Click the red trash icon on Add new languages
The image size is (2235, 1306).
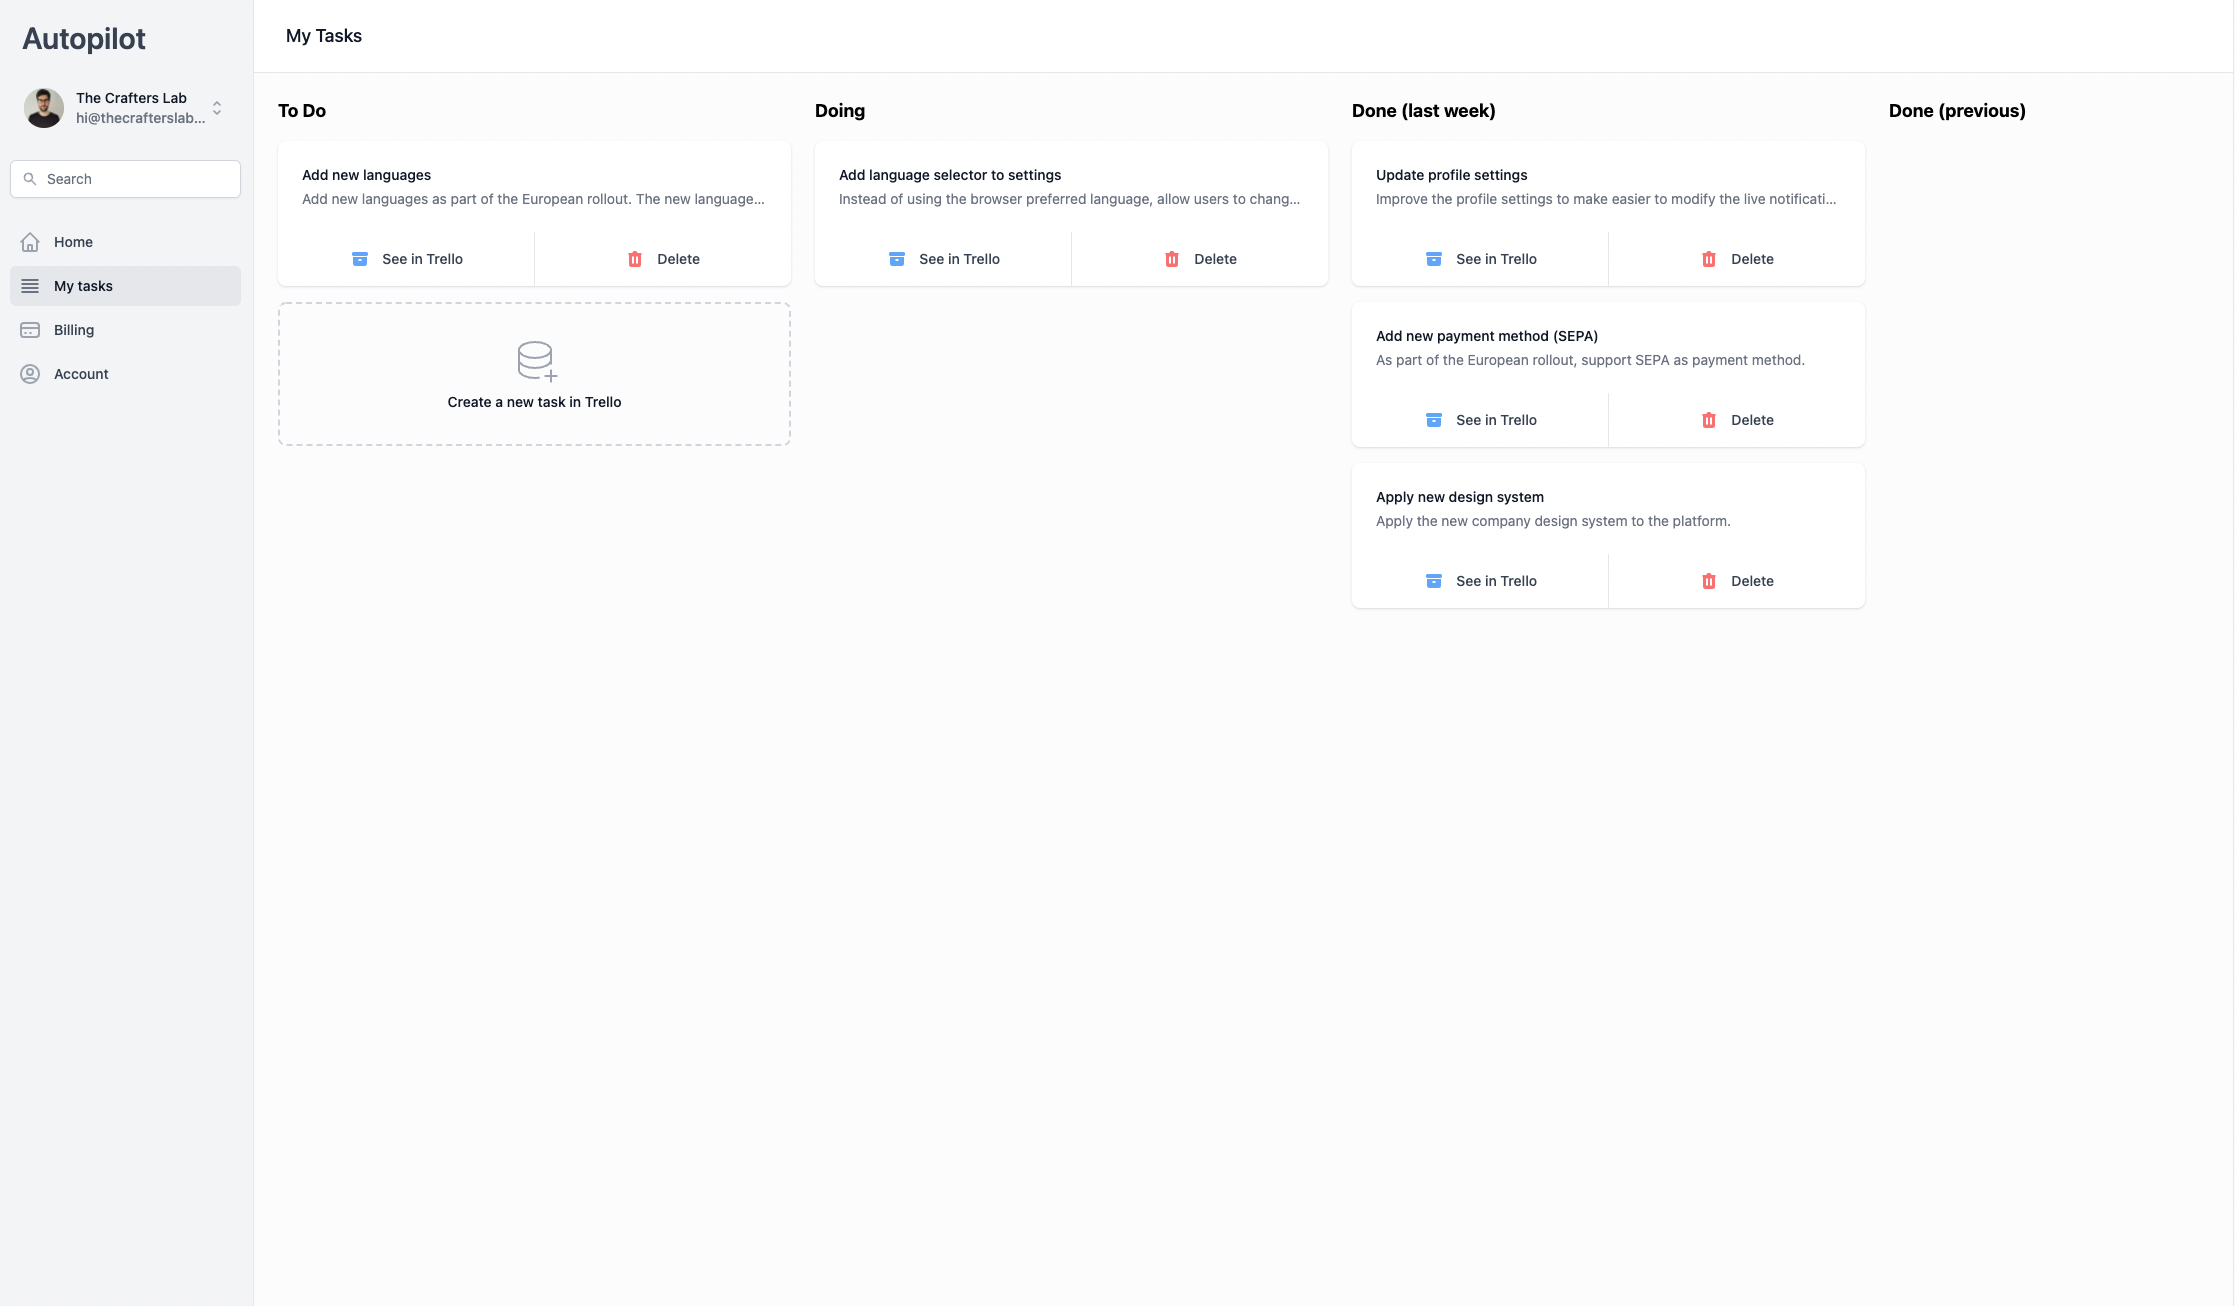click(635, 259)
